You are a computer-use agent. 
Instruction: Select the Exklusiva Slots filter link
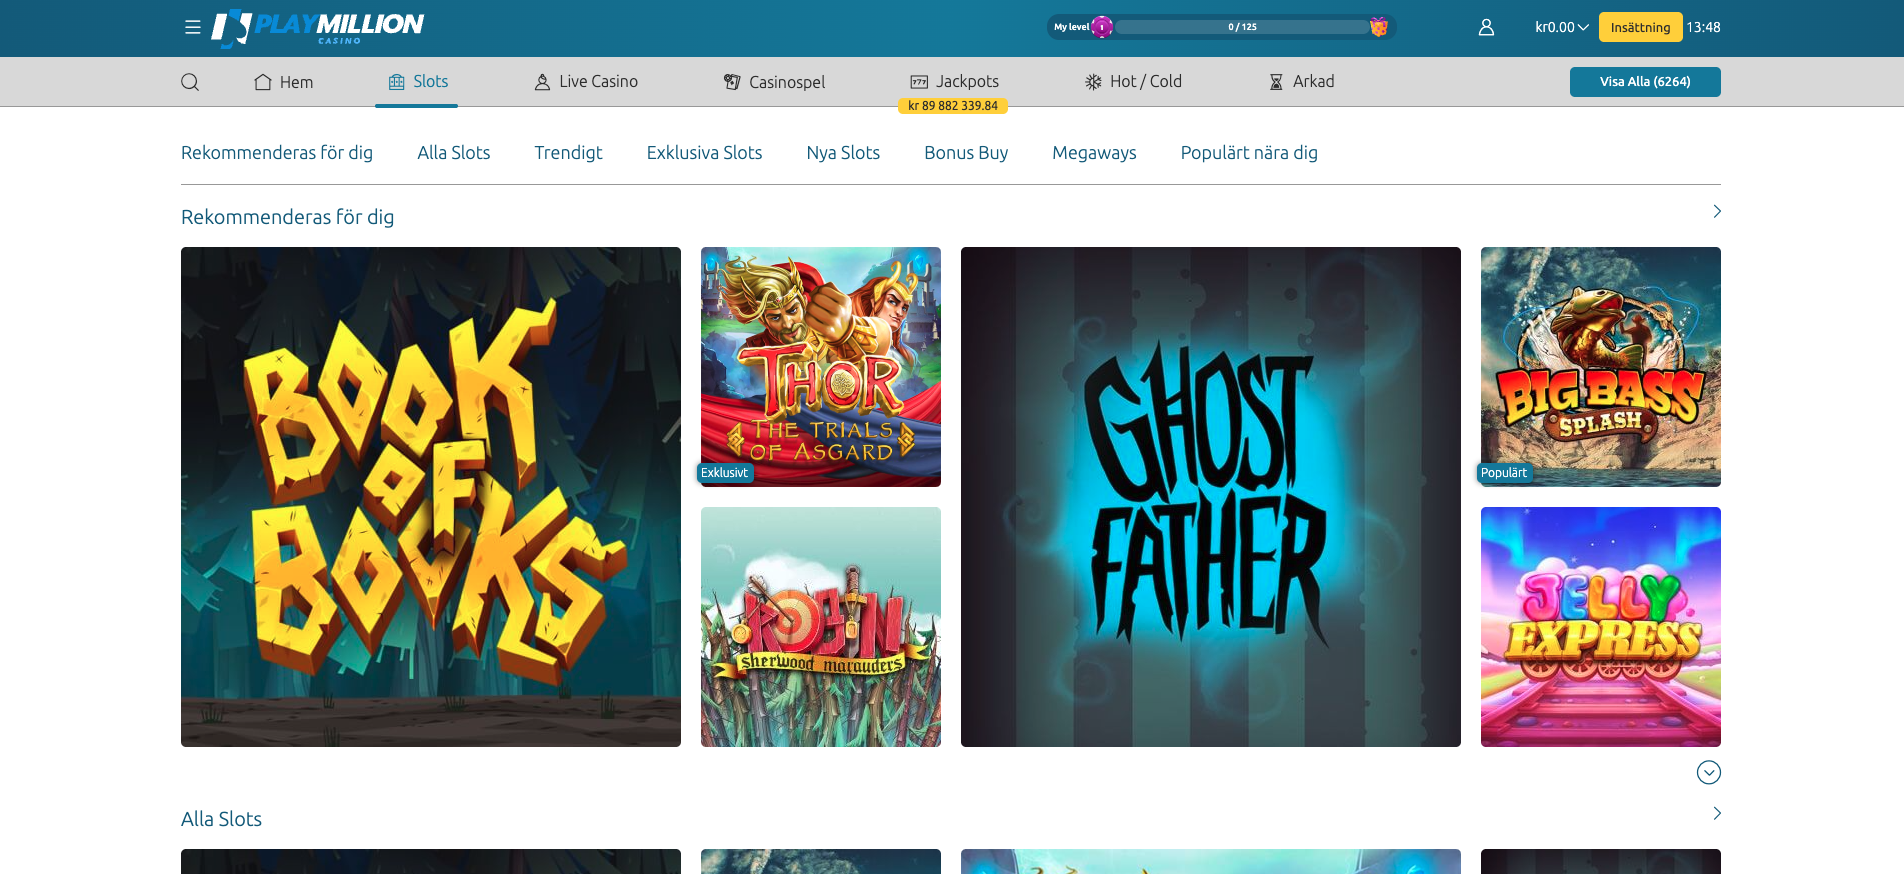[704, 153]
